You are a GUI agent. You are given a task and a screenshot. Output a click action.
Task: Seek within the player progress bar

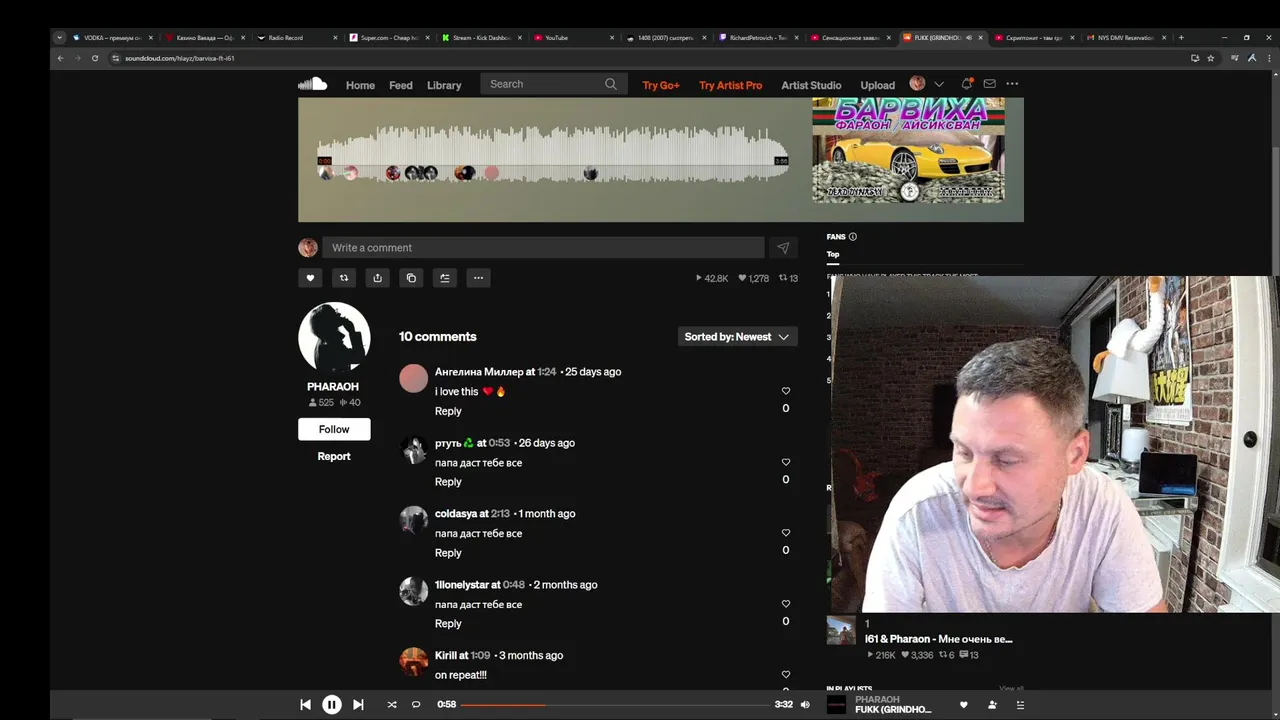pos(615,705)
